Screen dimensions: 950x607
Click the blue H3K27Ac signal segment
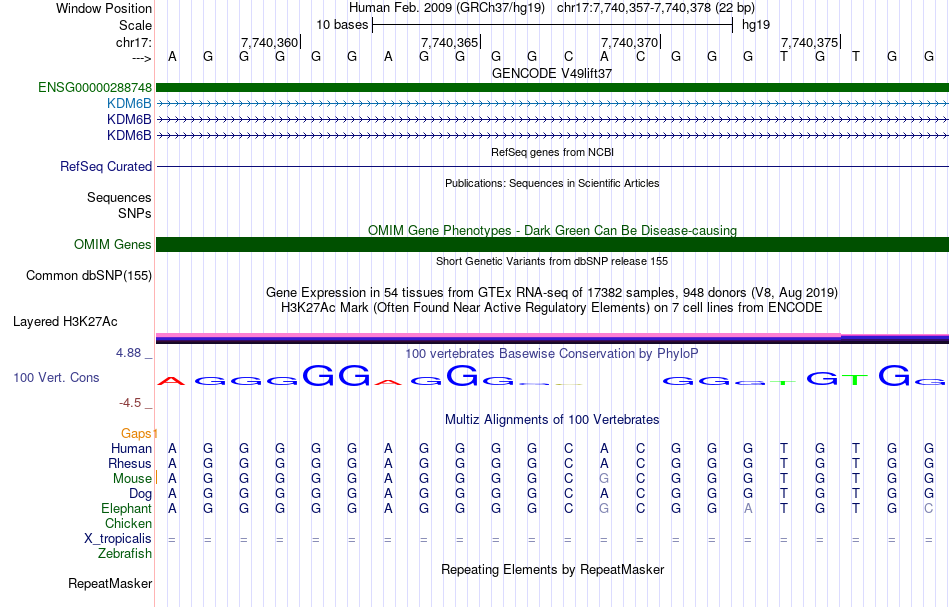pyautogui.click(x=895, y=336)
